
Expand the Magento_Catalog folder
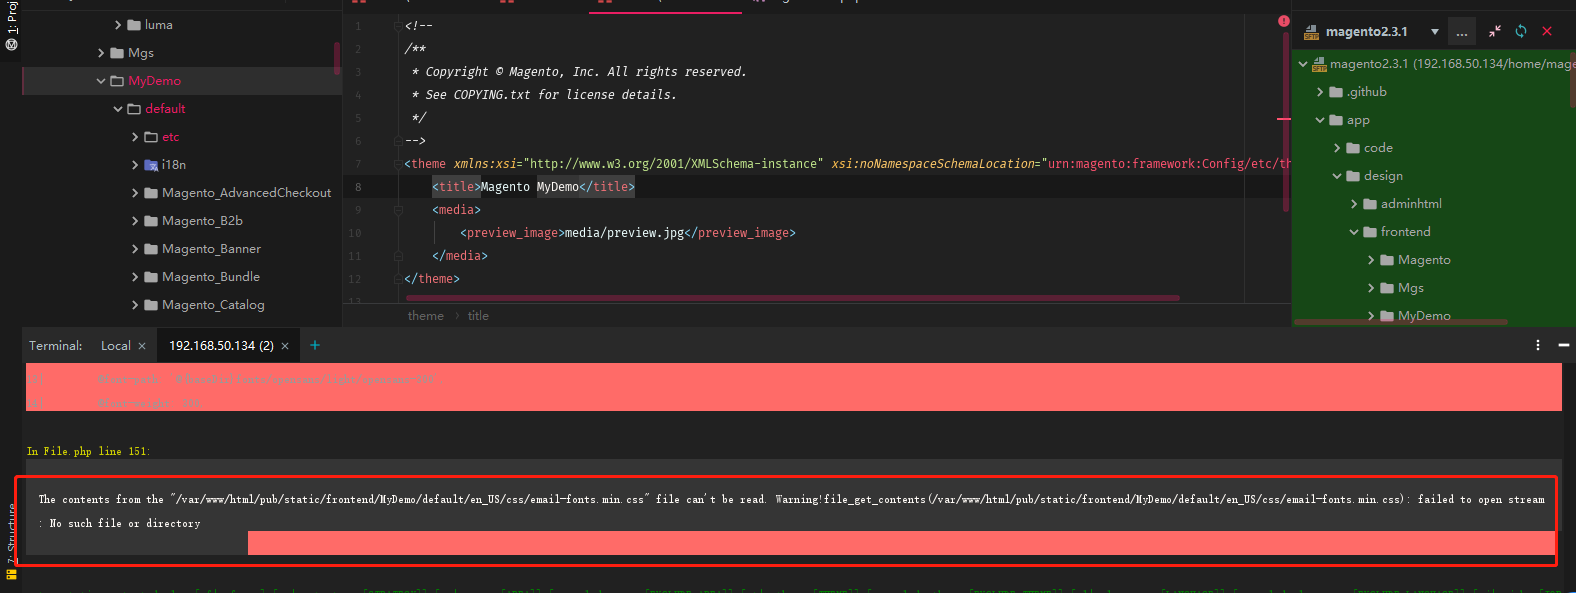(x=135, y=305)
